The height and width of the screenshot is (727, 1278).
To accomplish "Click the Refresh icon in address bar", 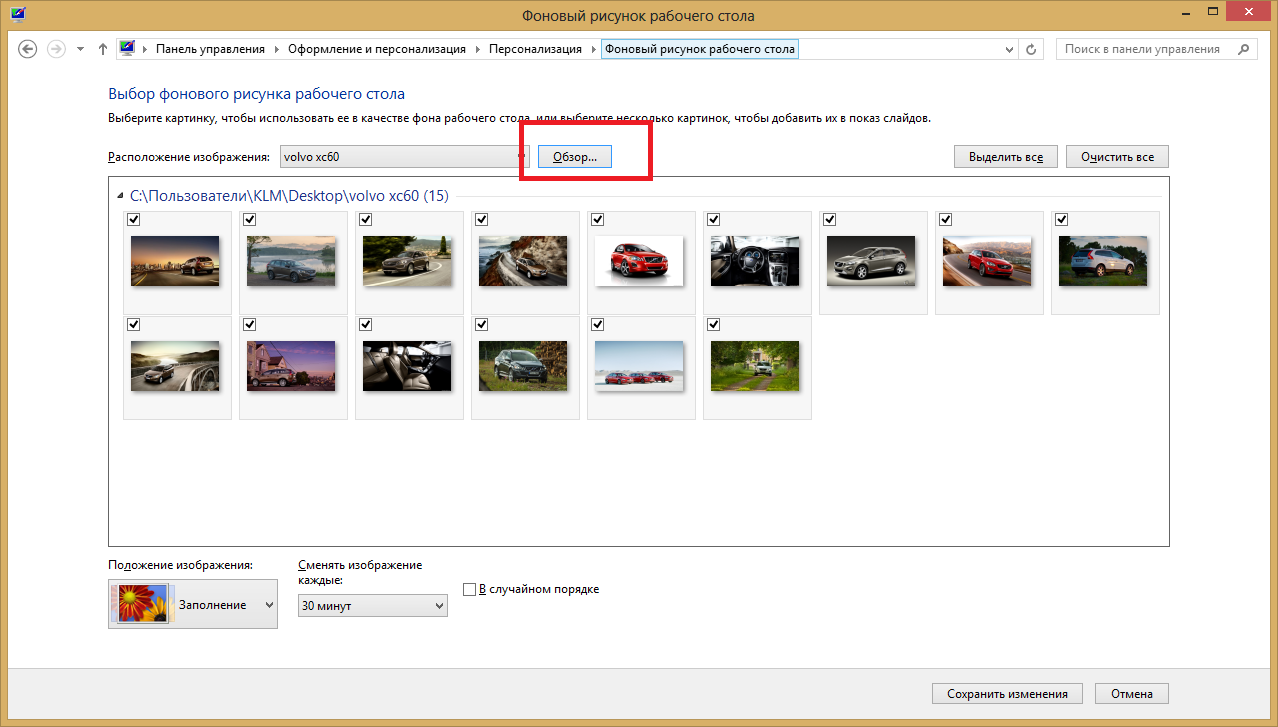I will (1033, 49).
